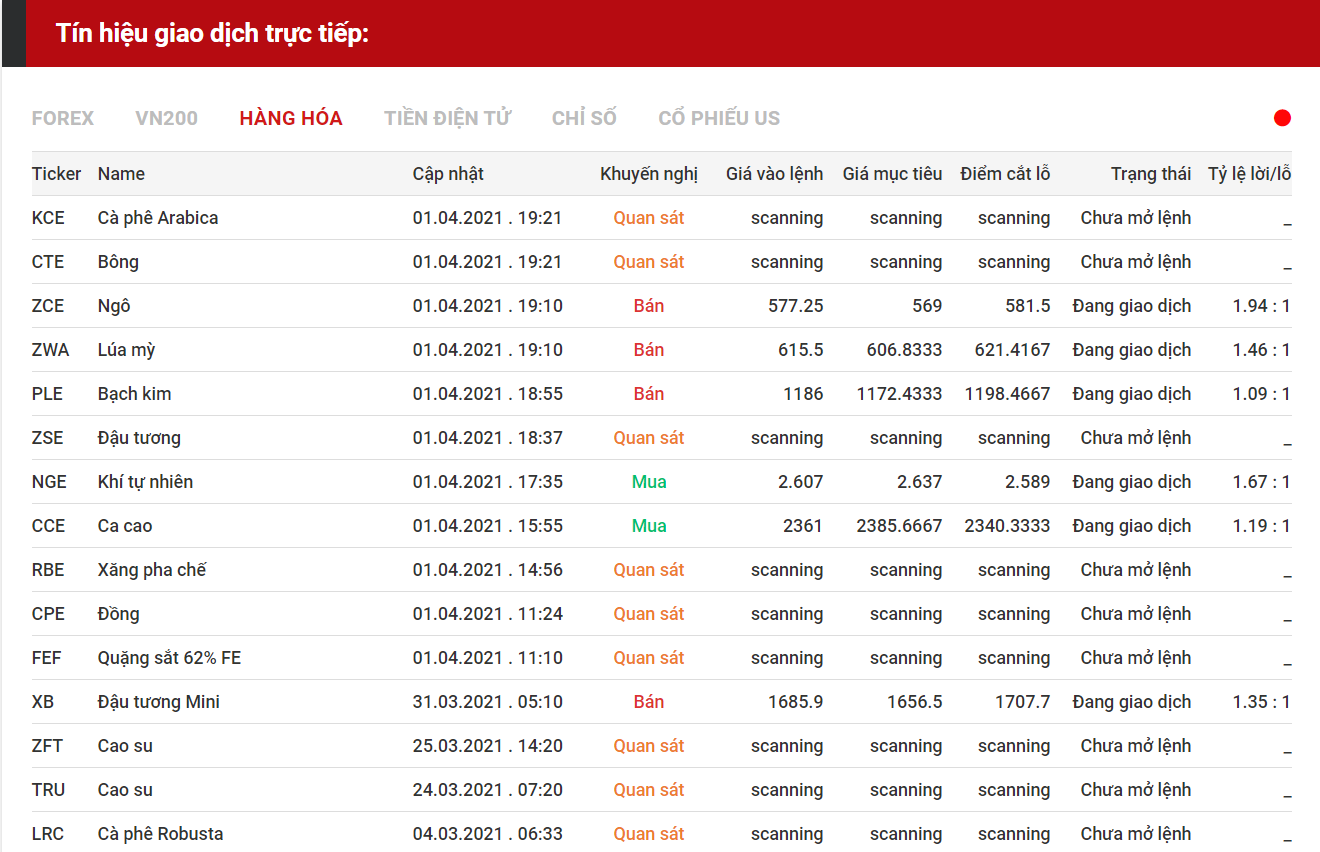Select the RBE ticker
The image size is (1320, 852).
tap(48, 570)
